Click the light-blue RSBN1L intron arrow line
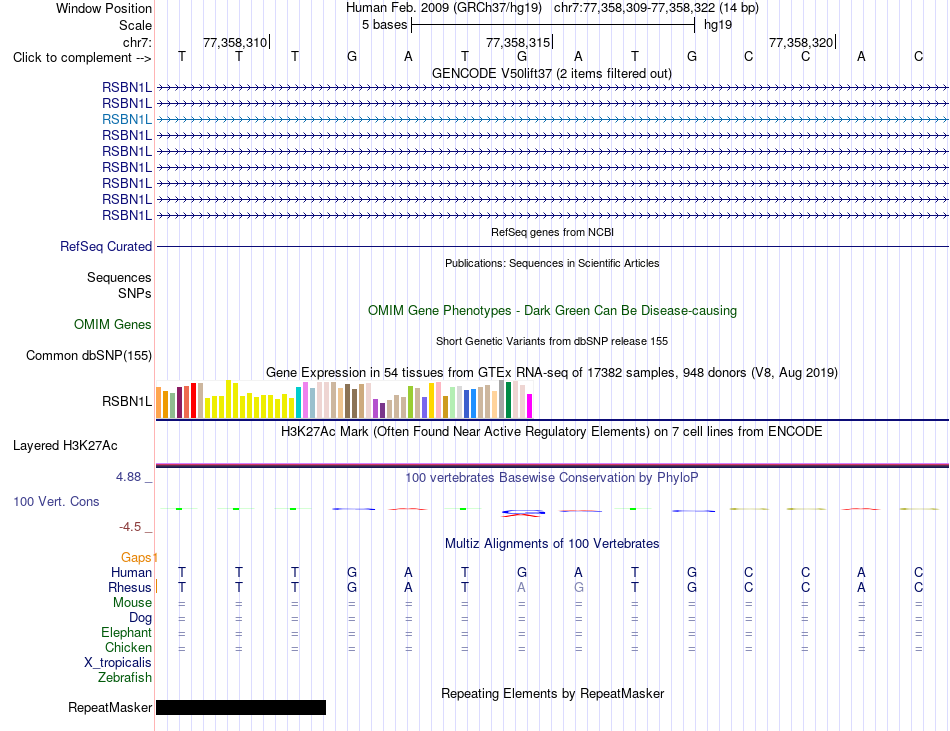Viewport: 950px width, 731px height. (553, 119)
